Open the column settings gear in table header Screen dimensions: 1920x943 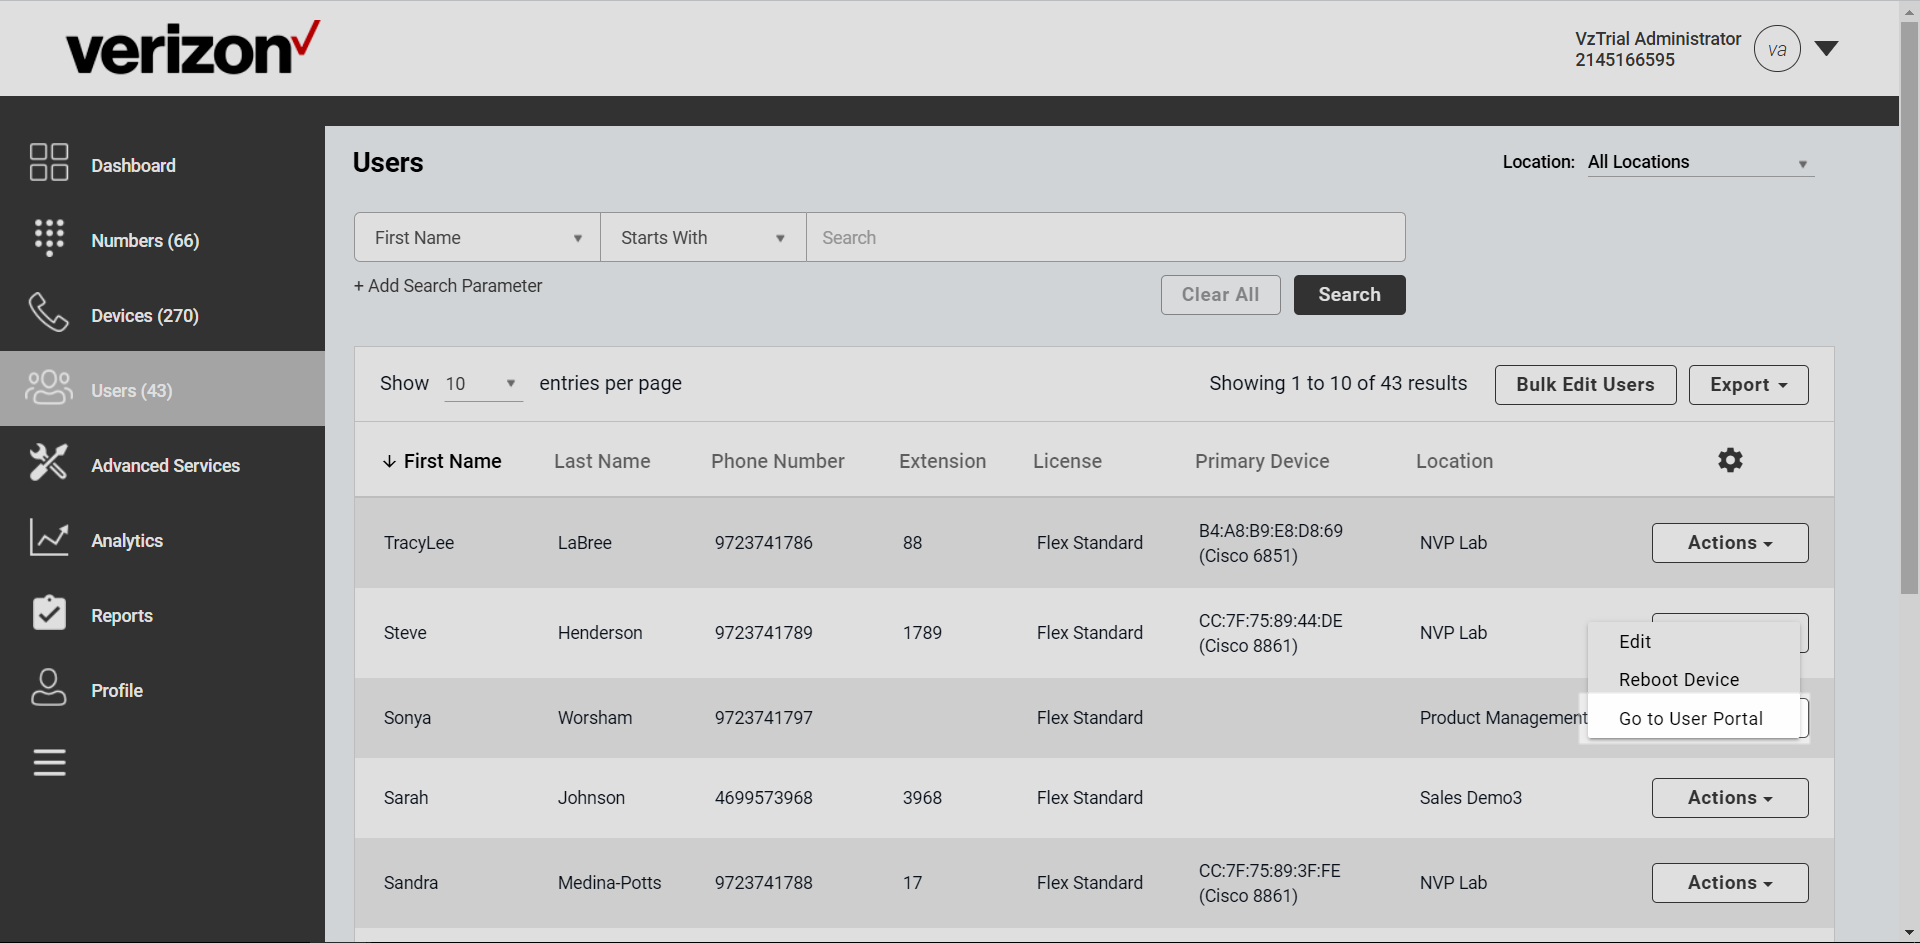(x=1731, y=460)
